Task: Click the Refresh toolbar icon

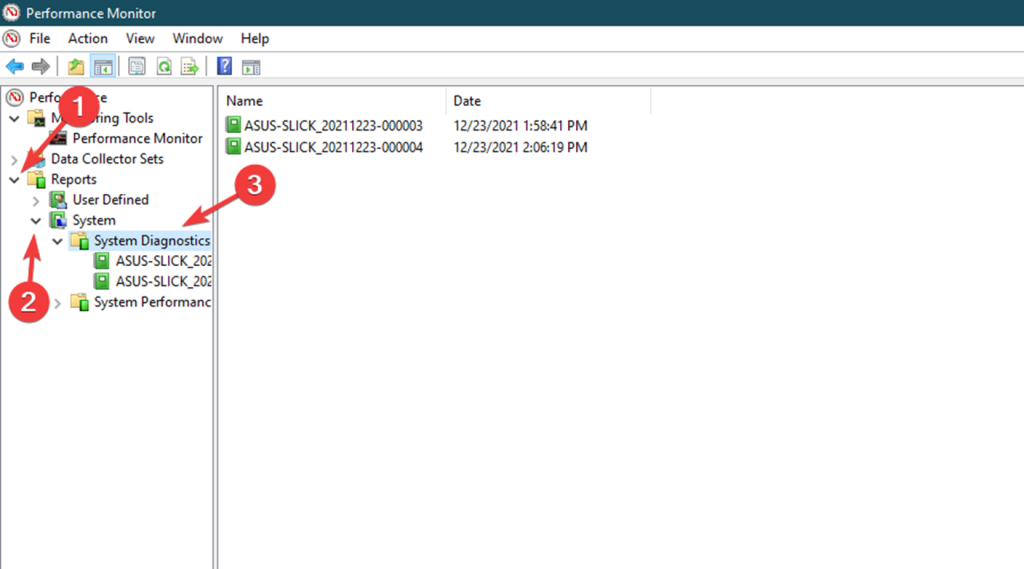Action: coord(163,67)
